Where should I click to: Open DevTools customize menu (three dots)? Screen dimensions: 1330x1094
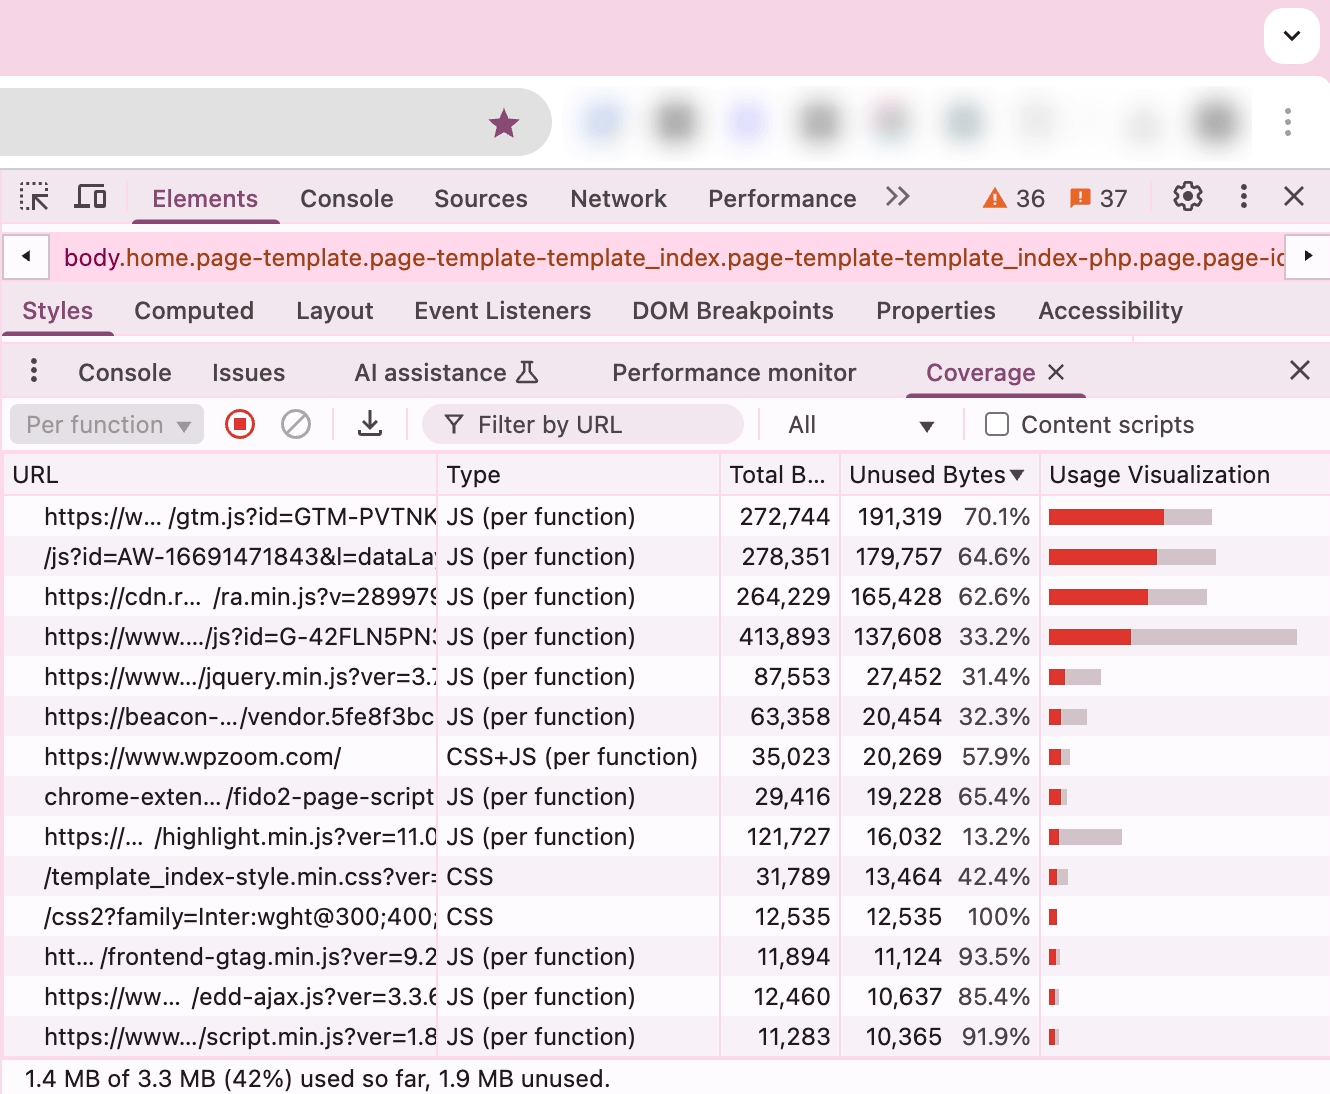tap(1244, 197)
